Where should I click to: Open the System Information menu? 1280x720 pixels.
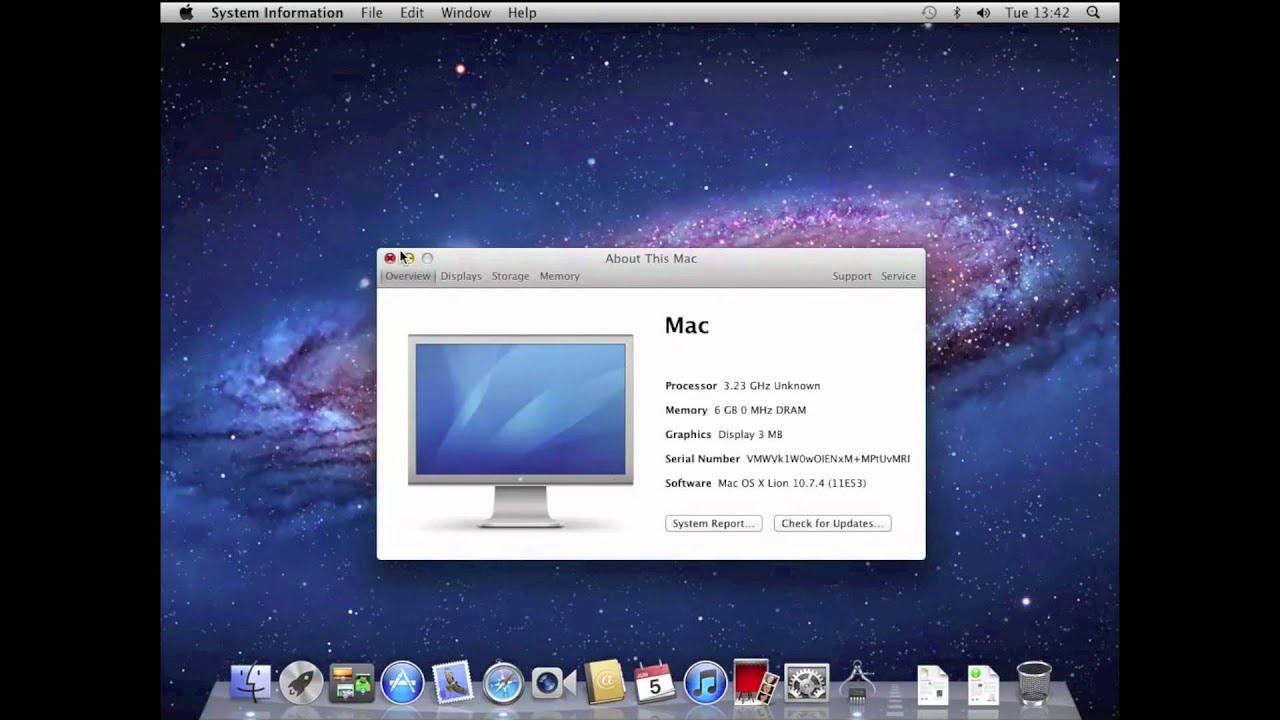click(277, 13)
